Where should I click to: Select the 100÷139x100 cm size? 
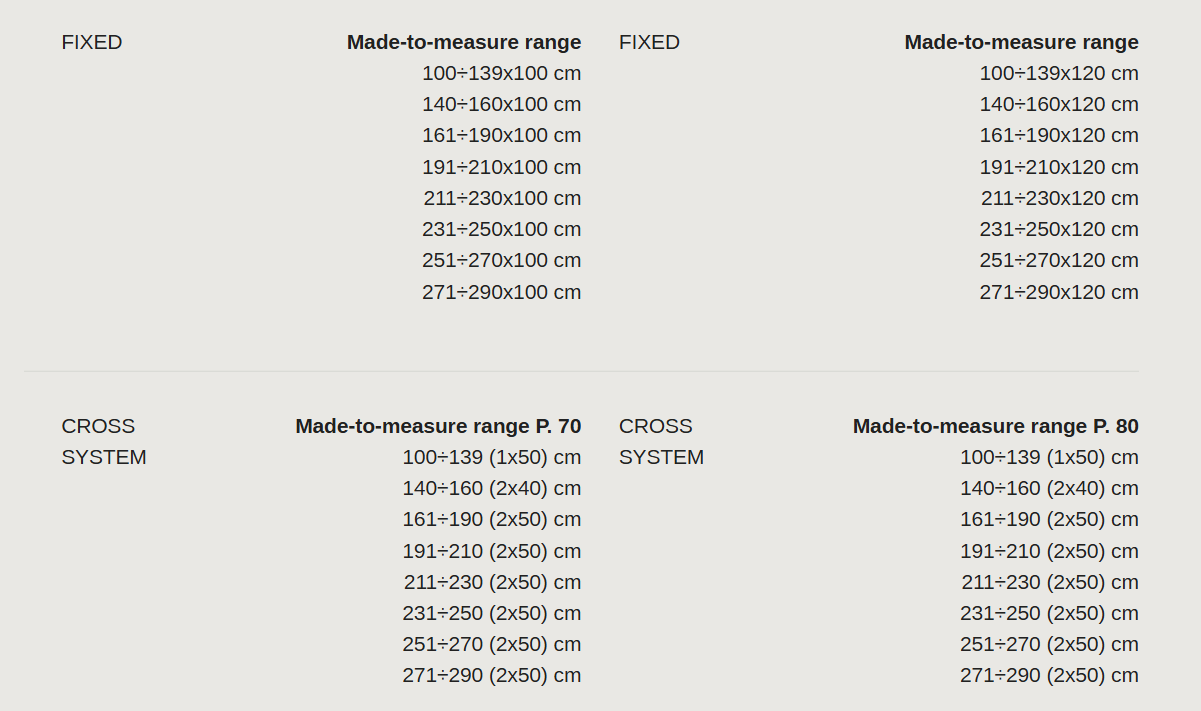point(501,73)
